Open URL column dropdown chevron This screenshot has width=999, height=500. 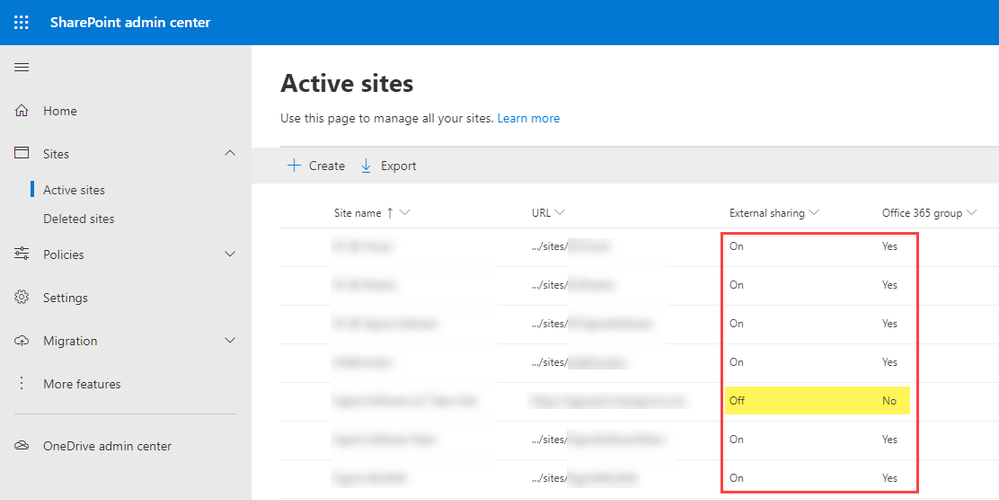click(x=559, y=213)
